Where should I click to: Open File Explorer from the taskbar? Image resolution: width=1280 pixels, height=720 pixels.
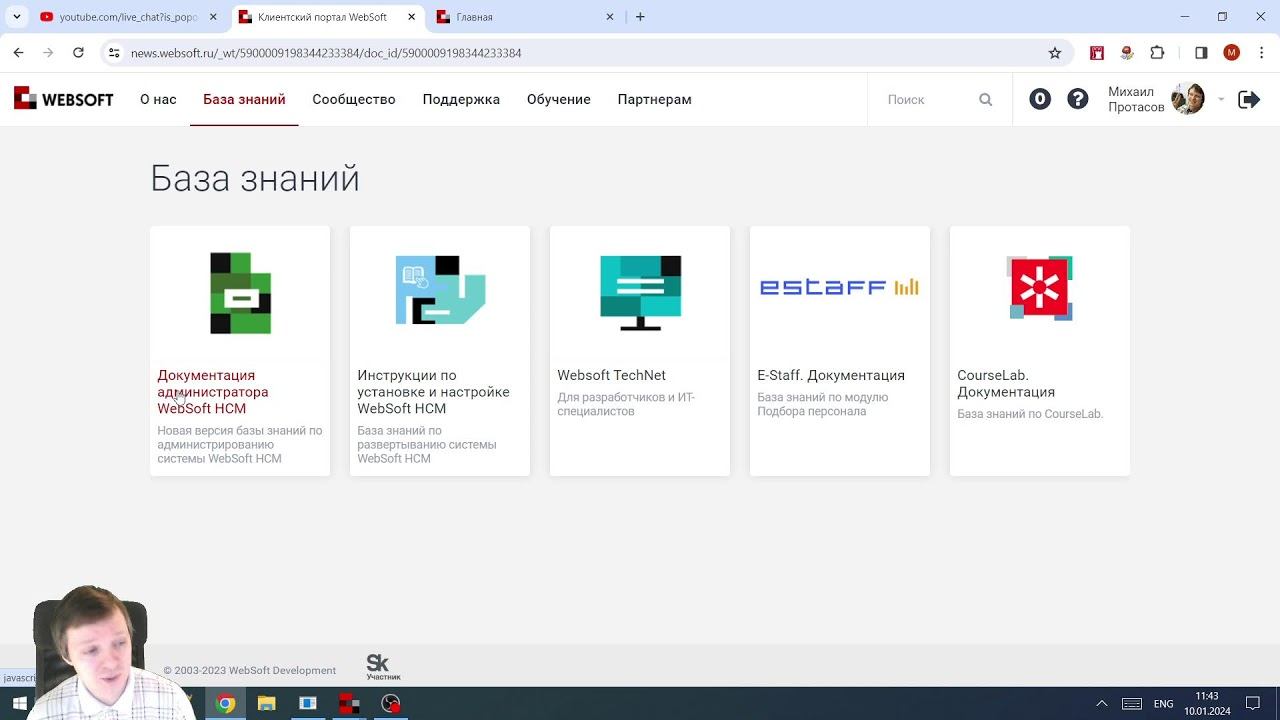(266, 704)
